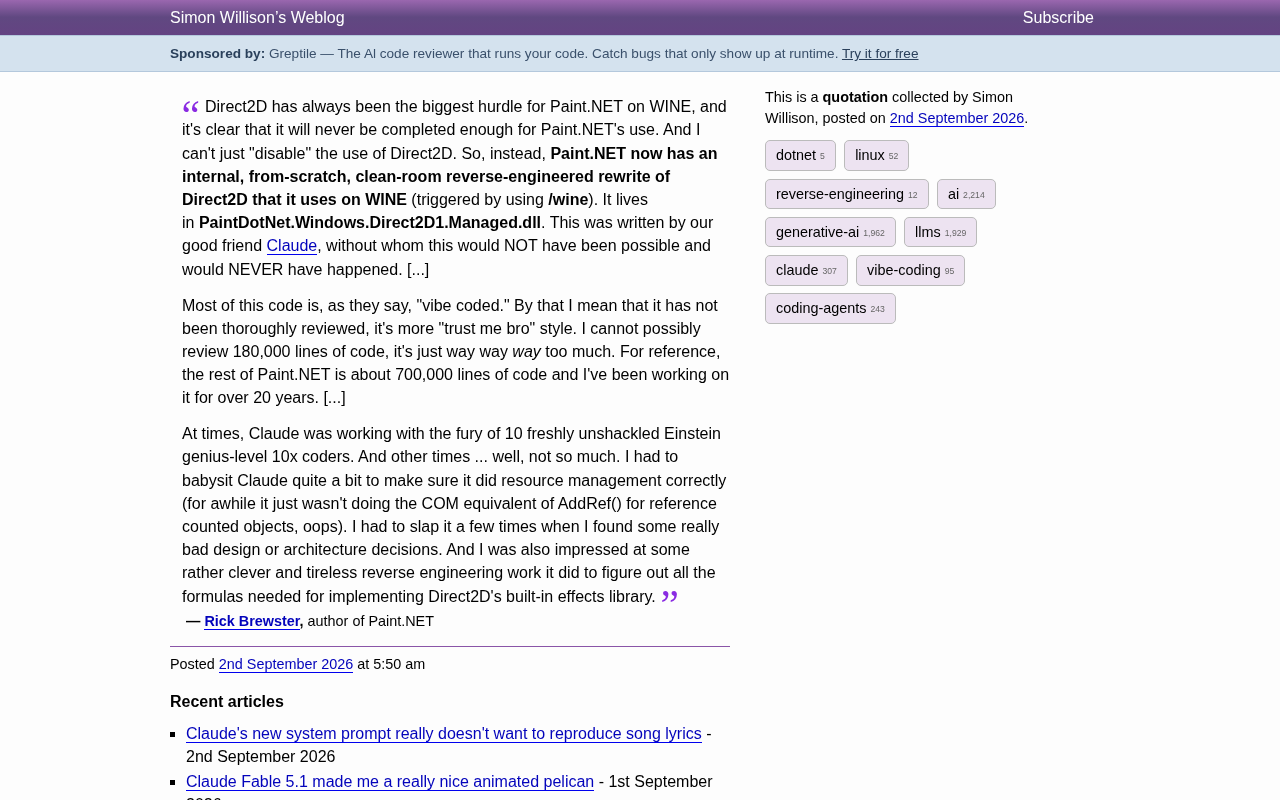Click the 'at 5:50 am' timestamp text

point(391,664)
